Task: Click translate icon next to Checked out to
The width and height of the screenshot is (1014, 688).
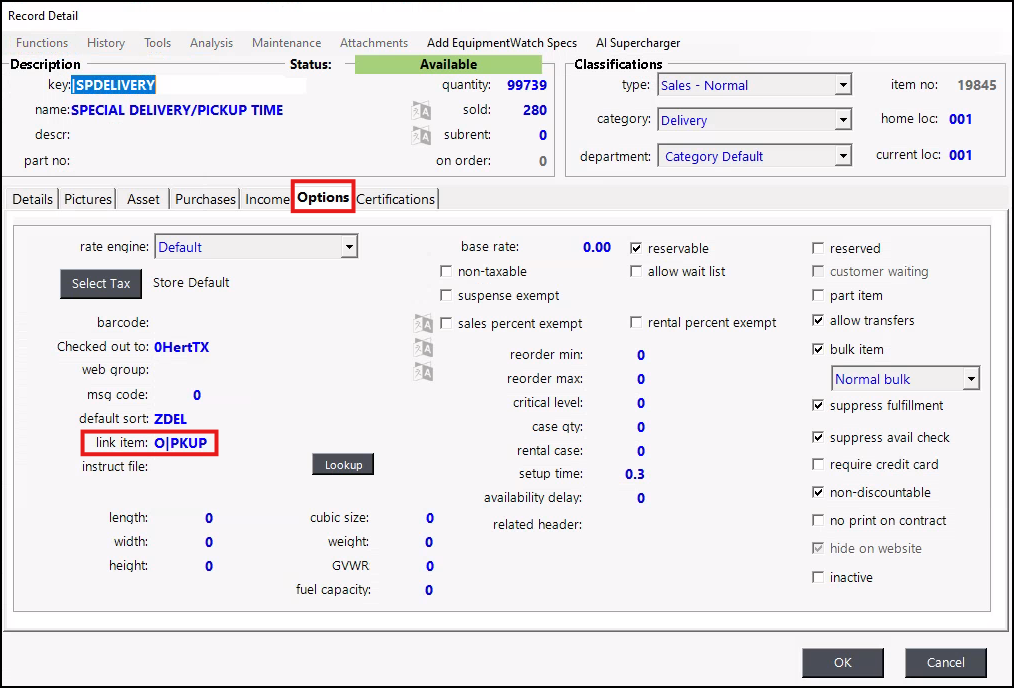Action: pos(423,348)
